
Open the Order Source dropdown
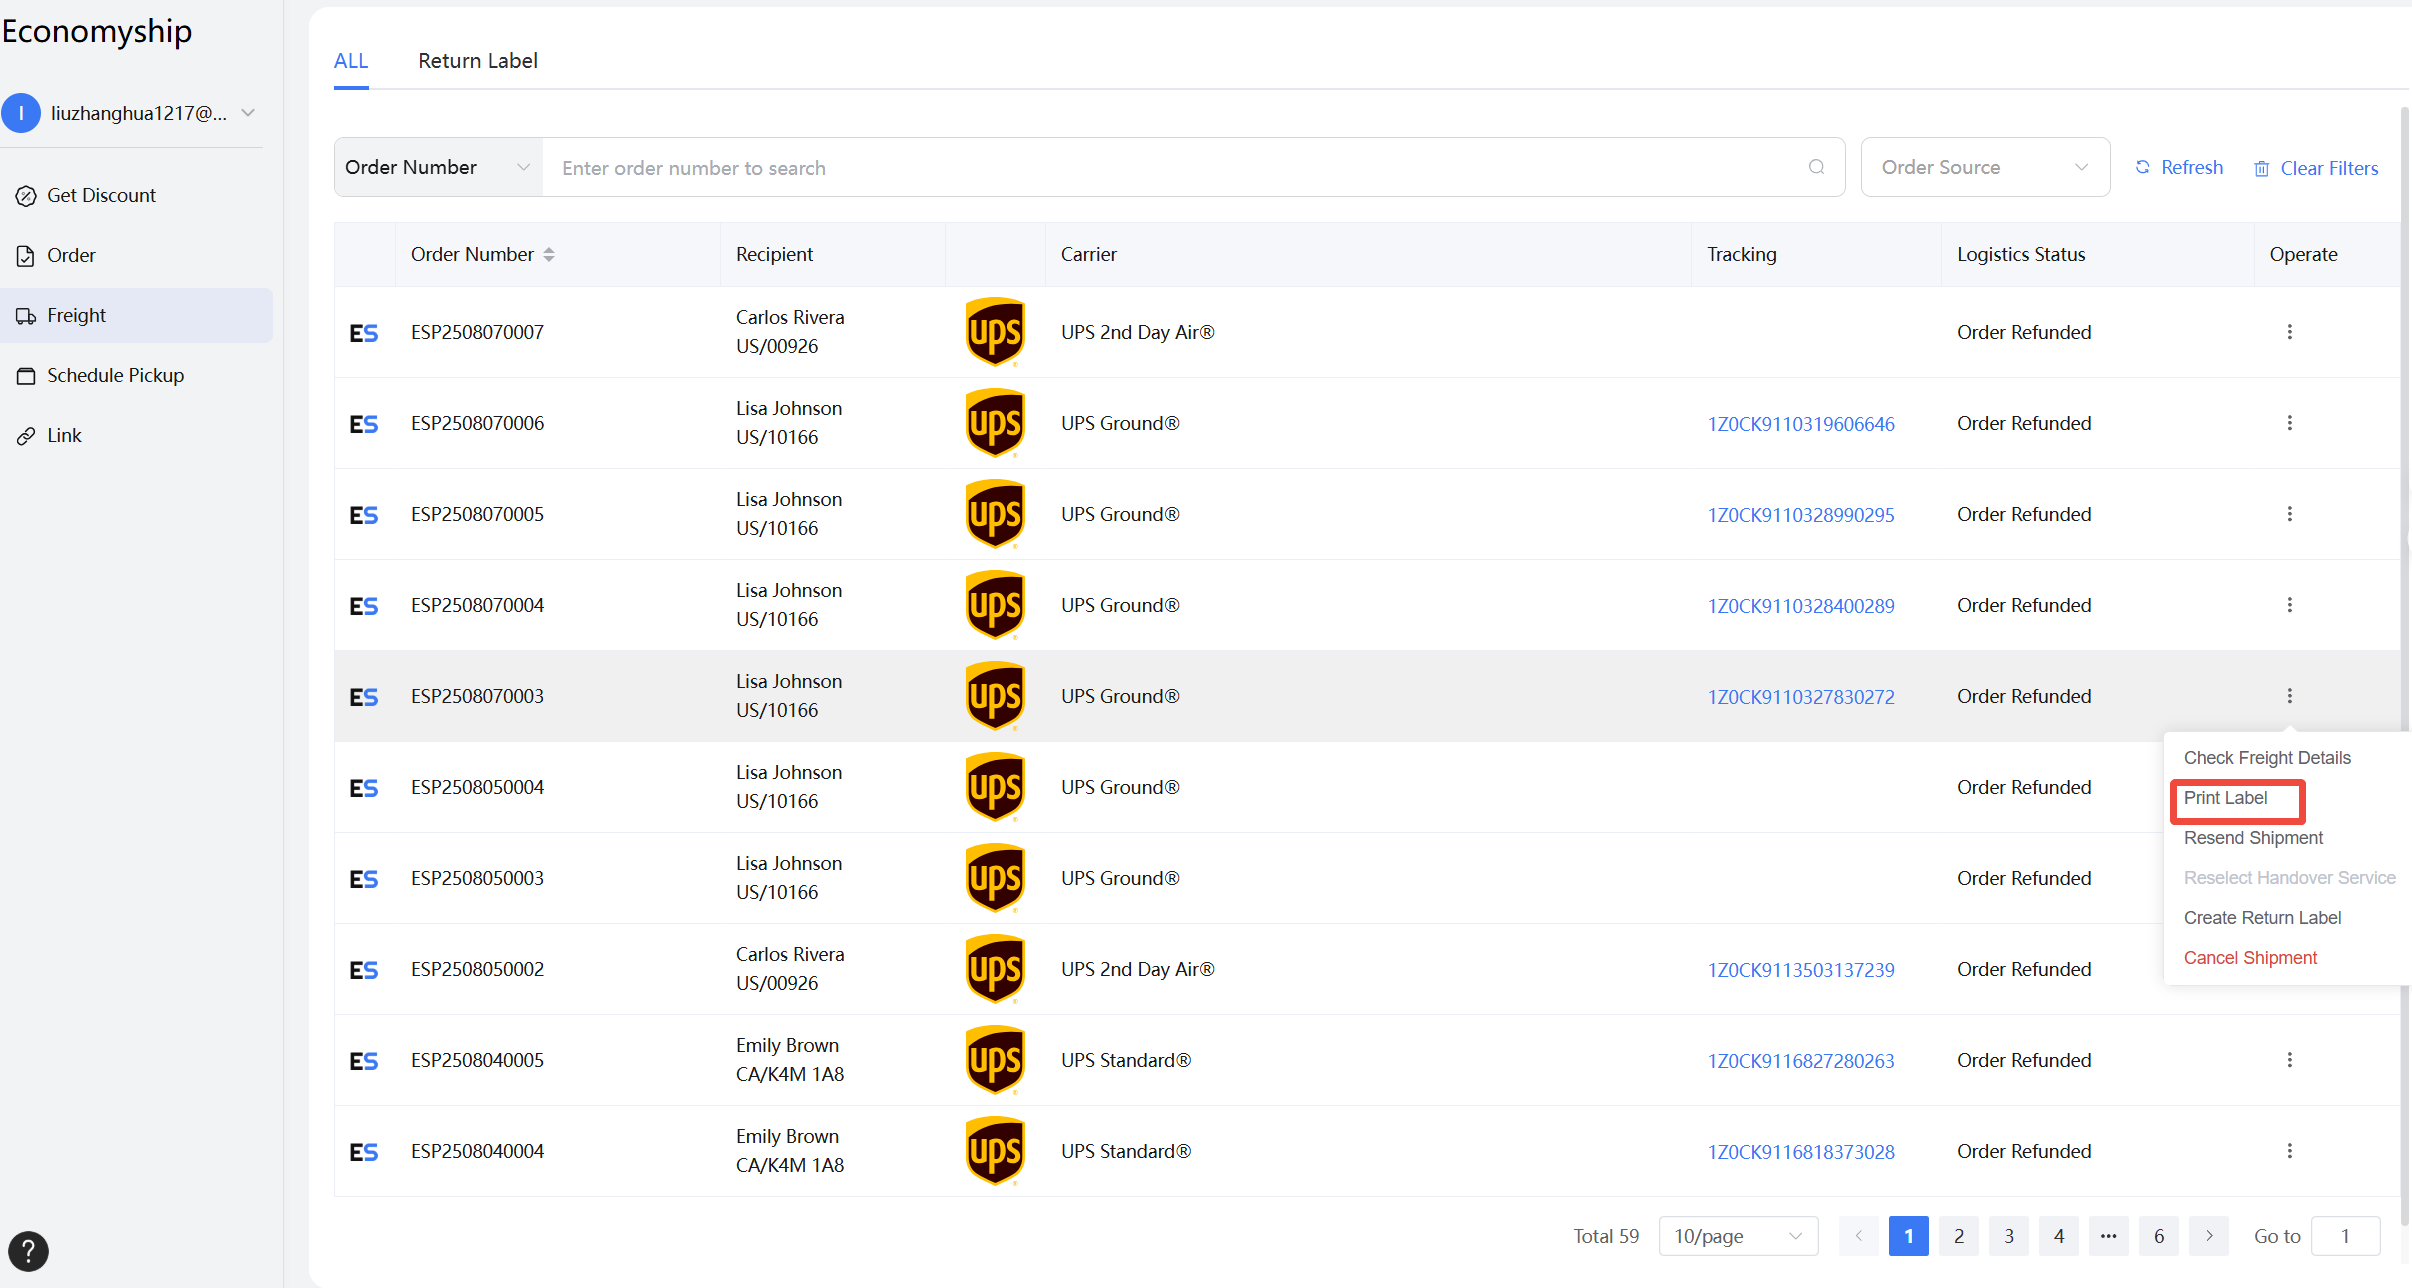click(x=1984, y=167)
